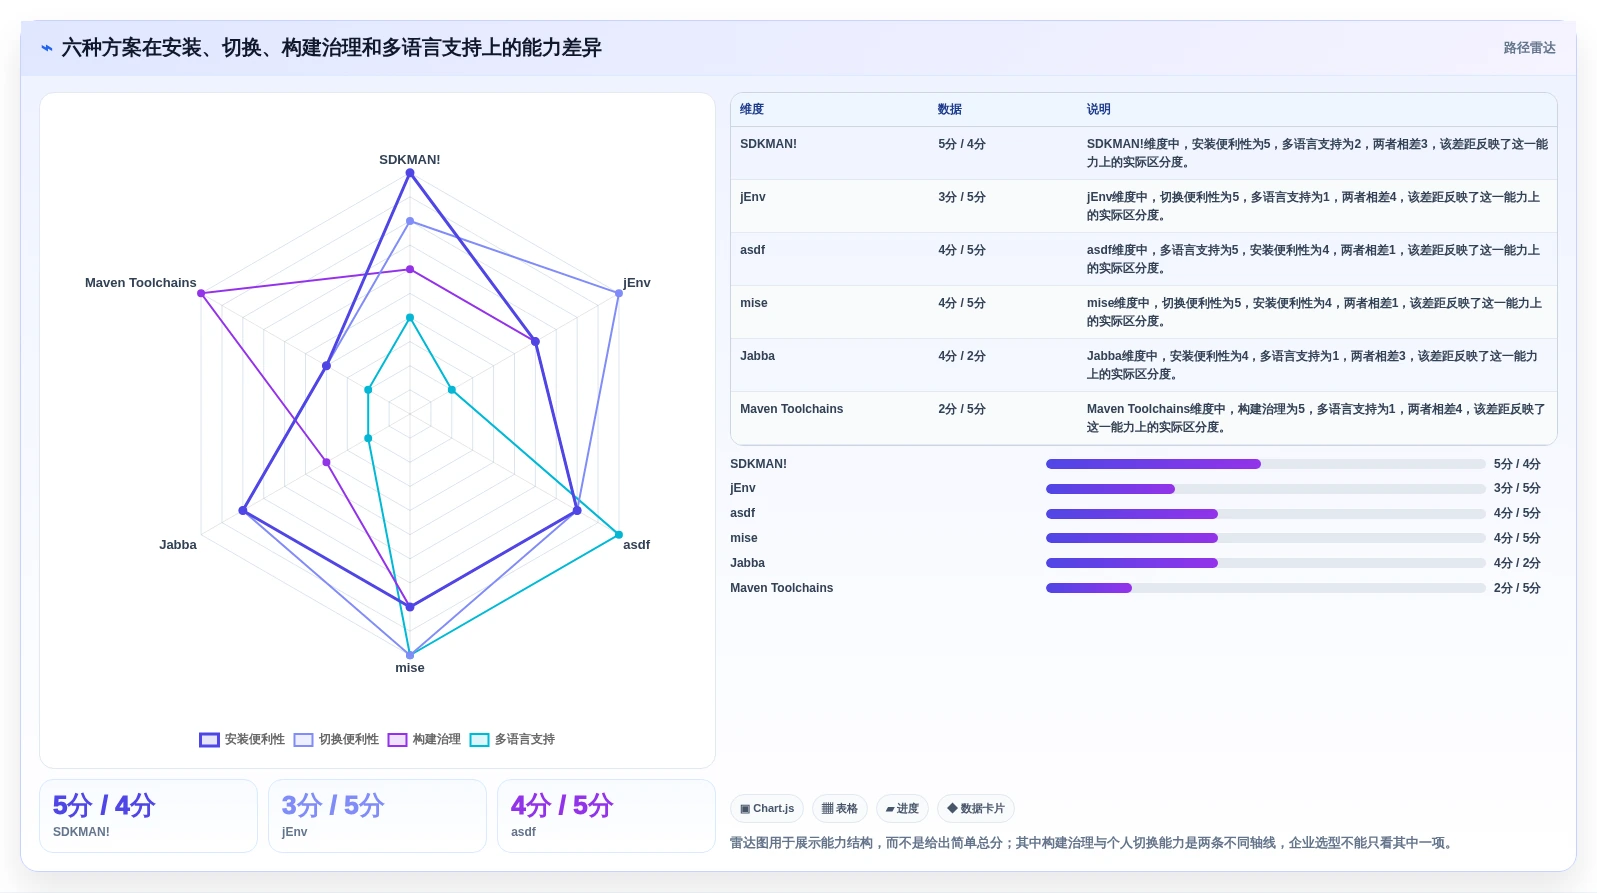
Task: Click the 路径雷达 label in header
Action: coord(1529,48)
